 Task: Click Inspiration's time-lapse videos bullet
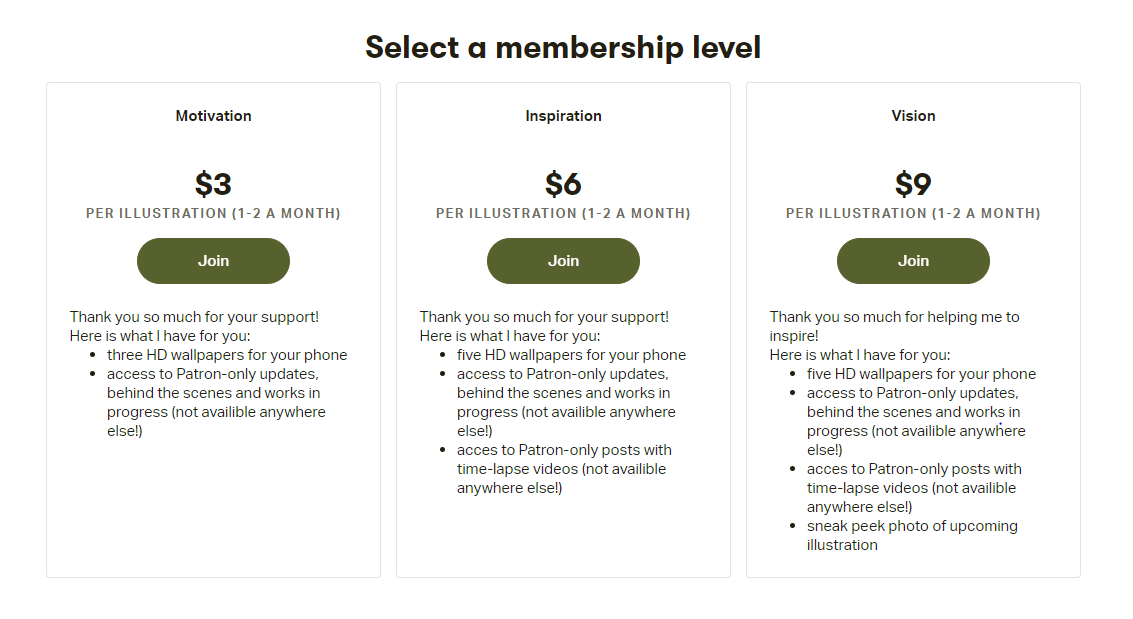[x=564, y=469]
